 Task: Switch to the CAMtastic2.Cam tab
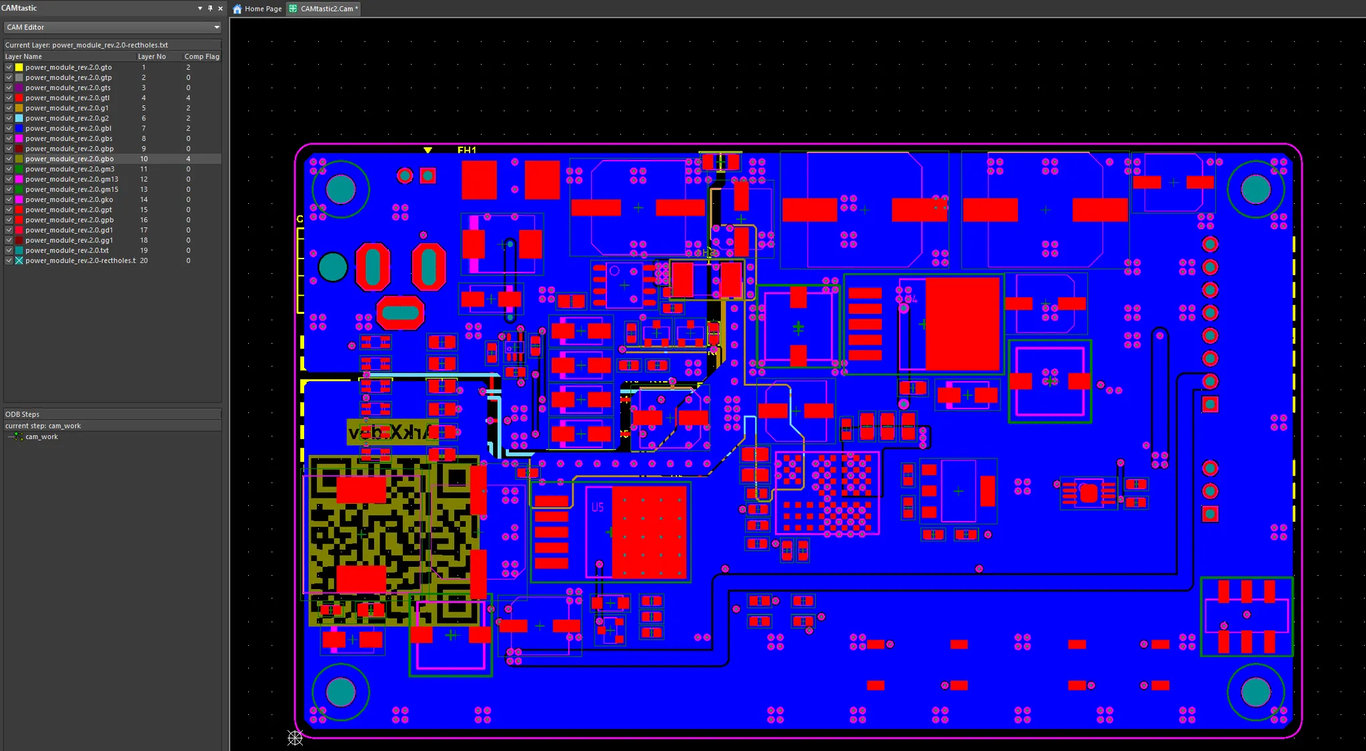tap(323, 8)
